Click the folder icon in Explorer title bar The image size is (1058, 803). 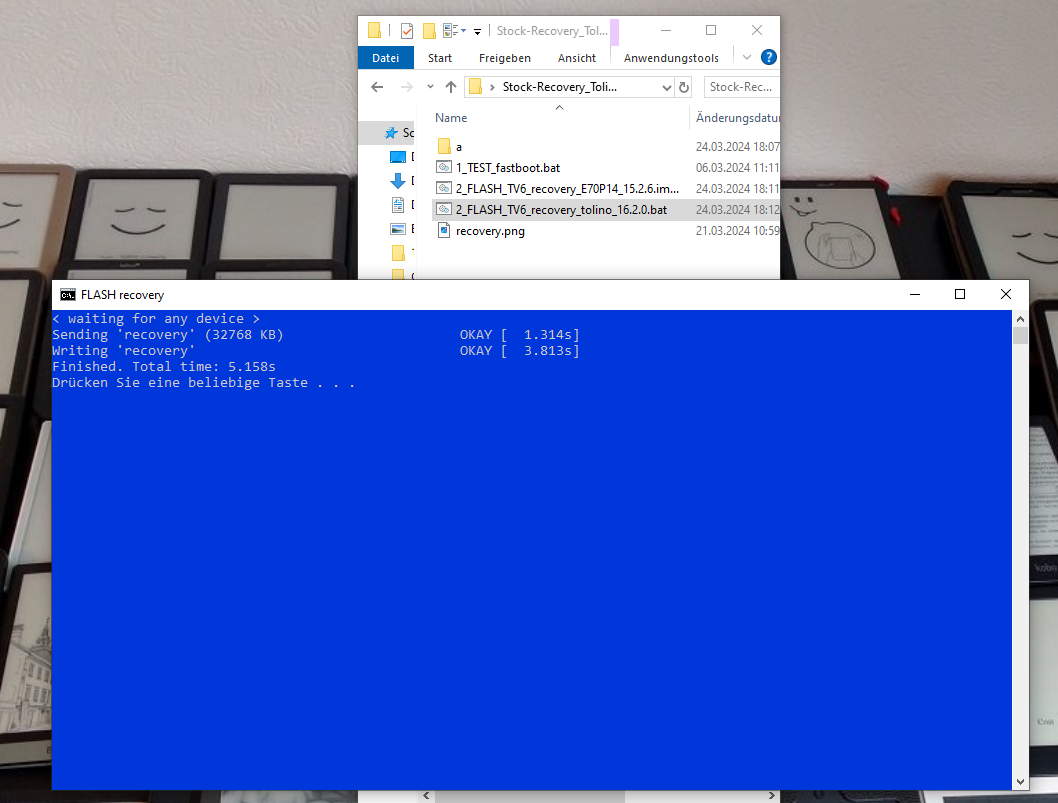coord(374,30)
